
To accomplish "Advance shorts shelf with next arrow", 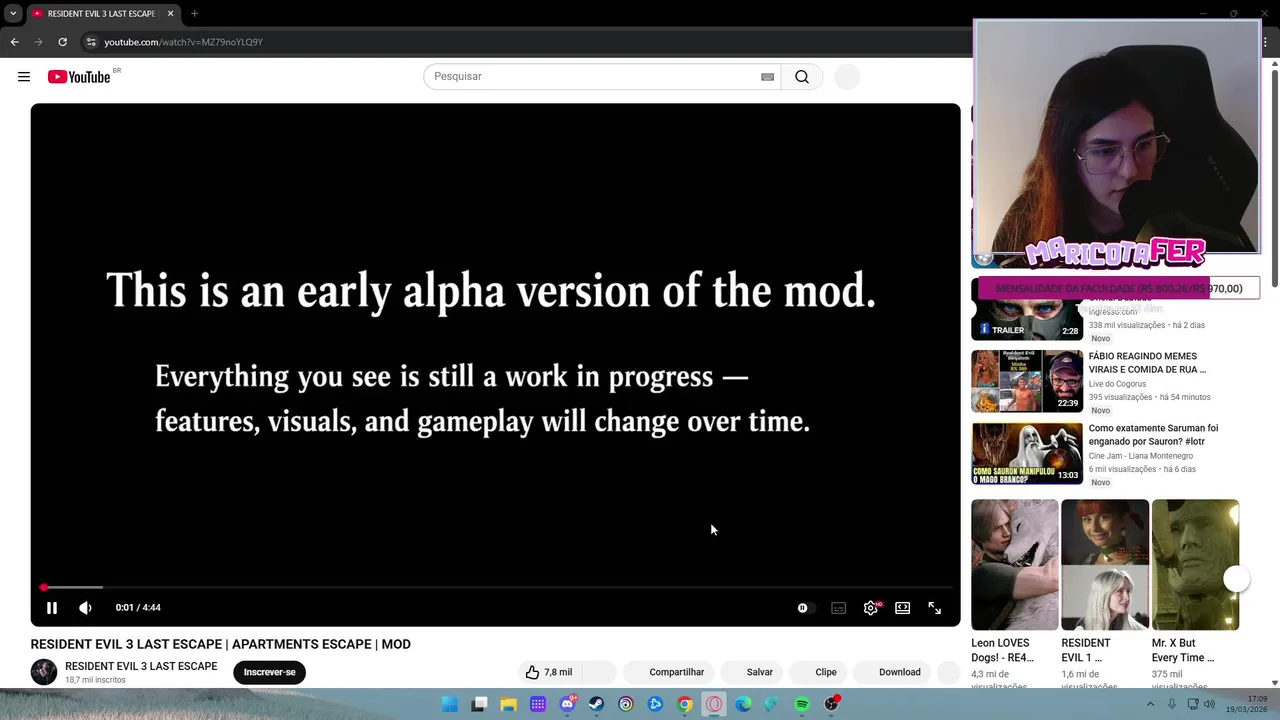I will point(1237,579).
